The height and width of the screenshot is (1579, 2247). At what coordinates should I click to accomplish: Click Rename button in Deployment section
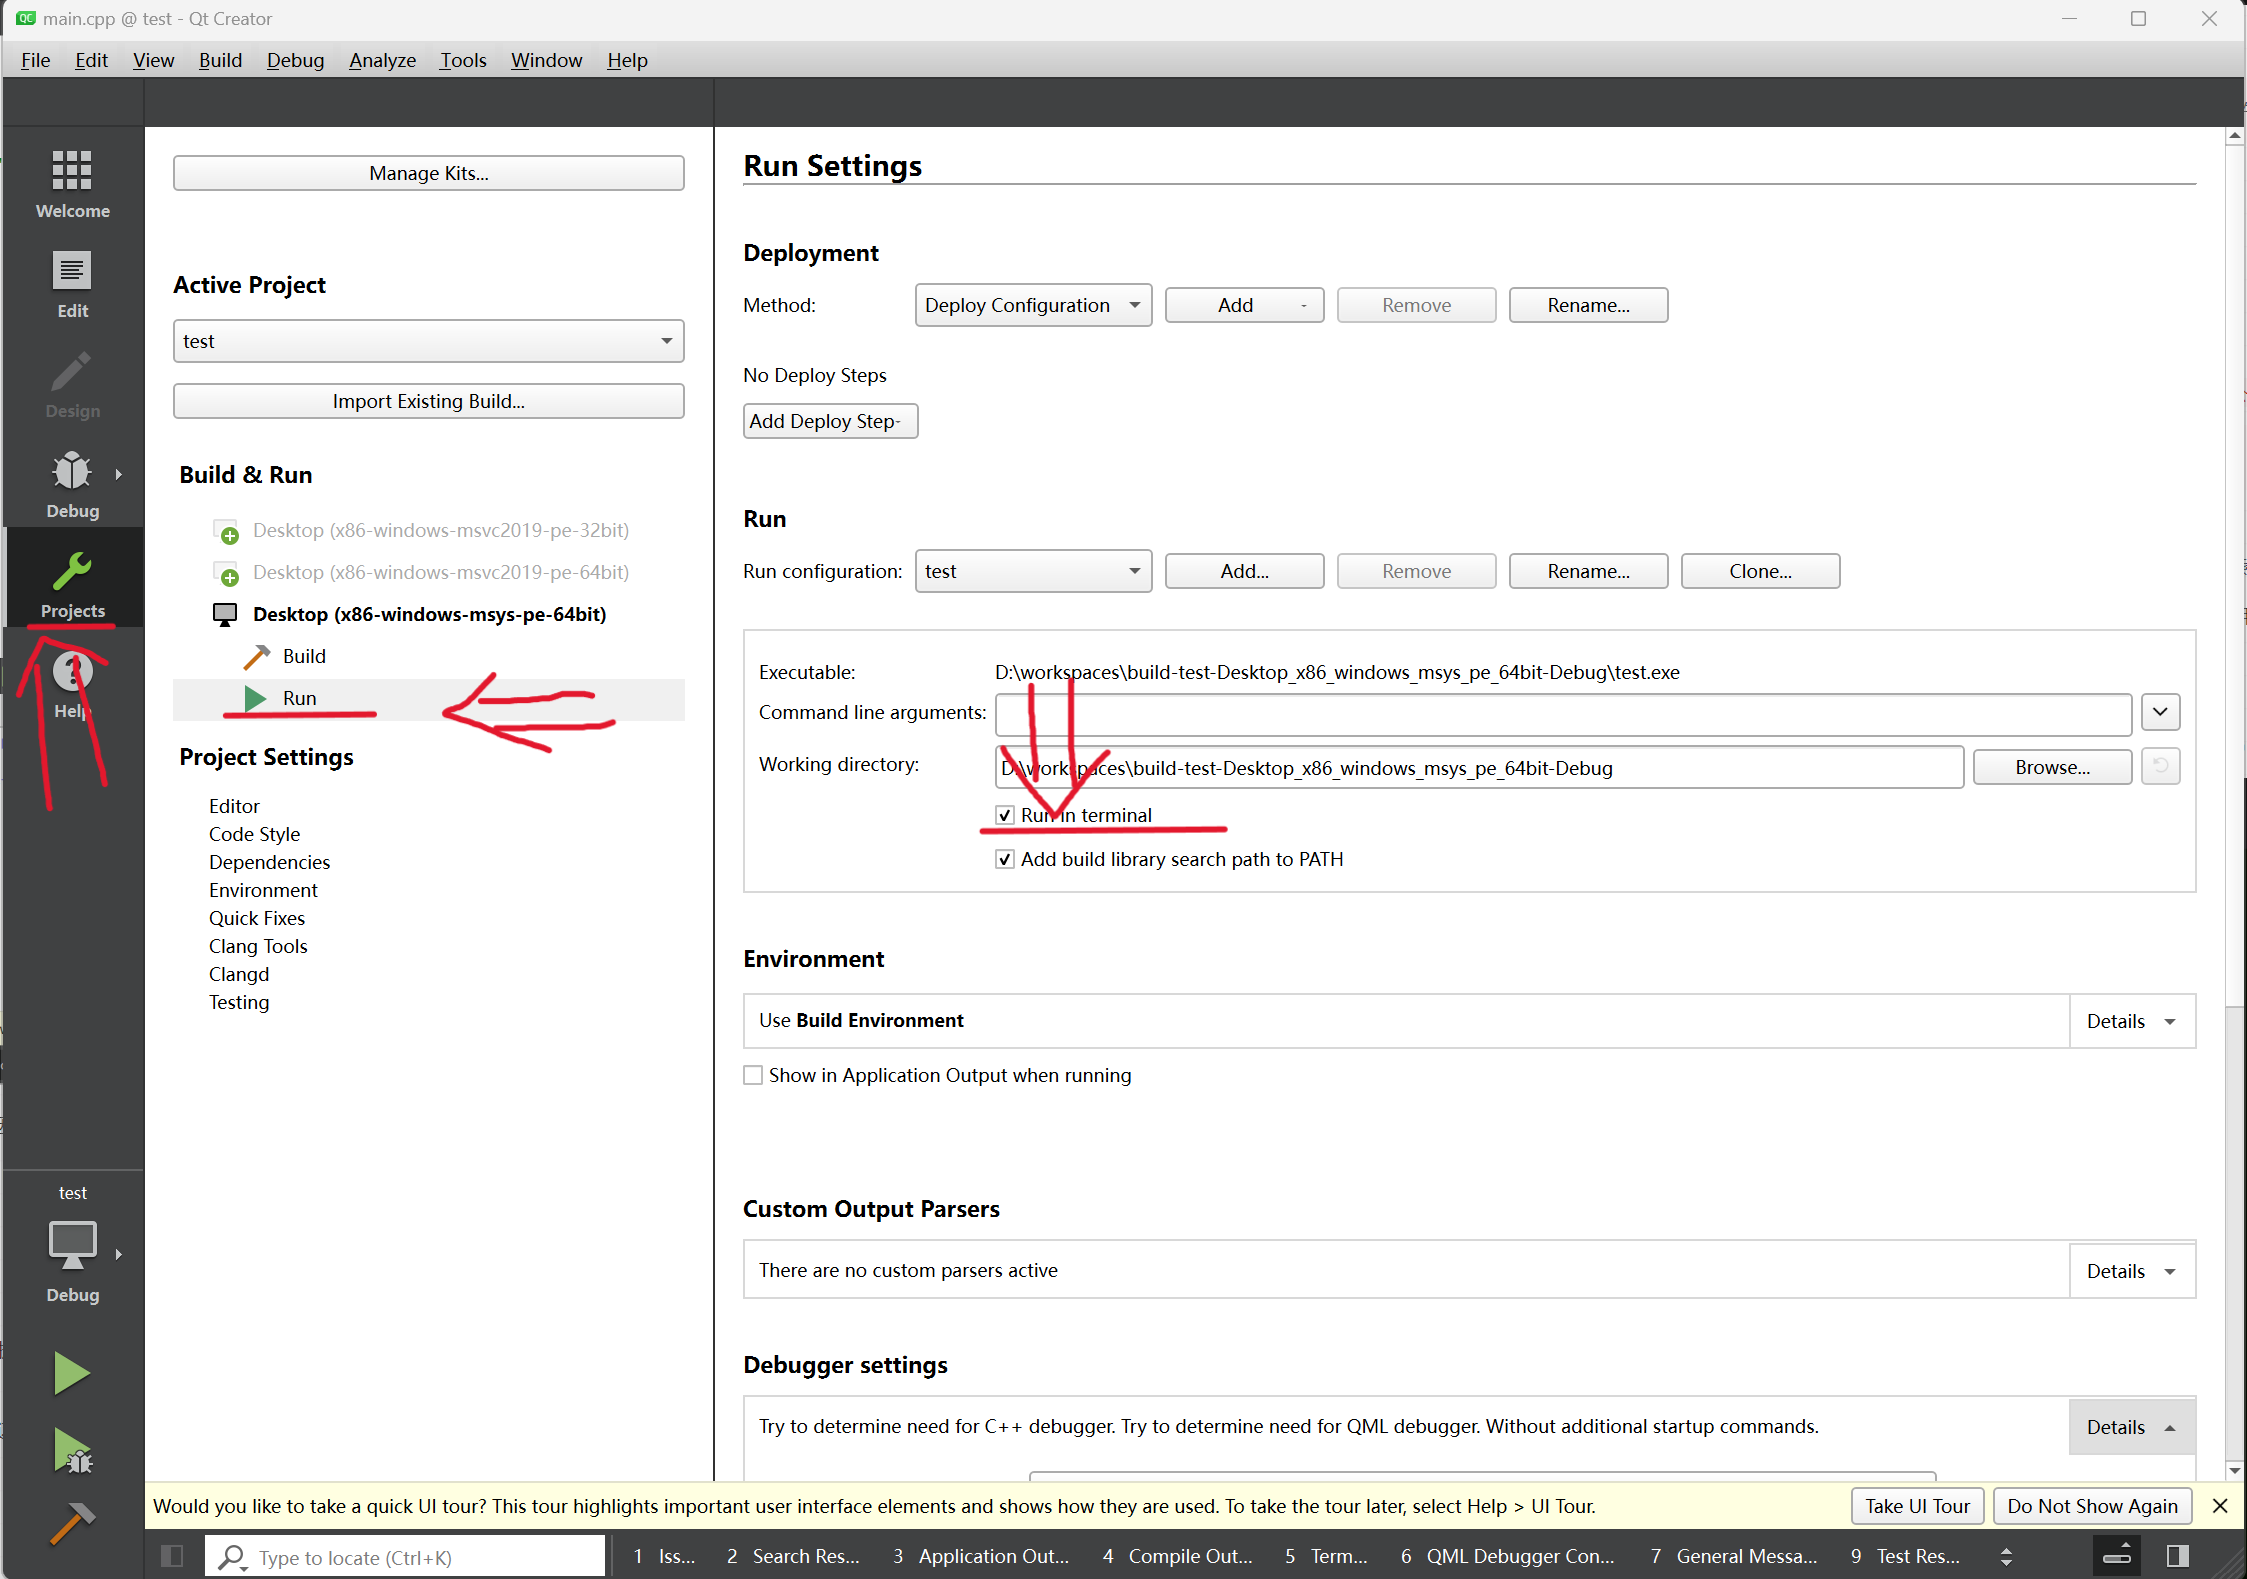(x=1588, y=305)
